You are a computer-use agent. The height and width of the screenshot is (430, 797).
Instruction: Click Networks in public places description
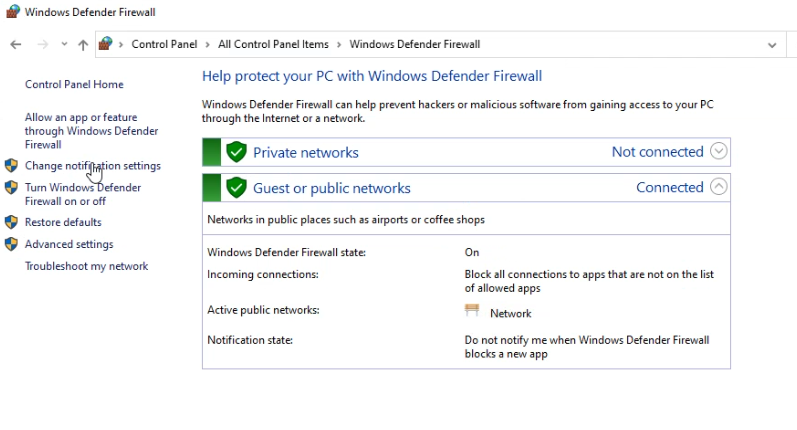tap(346, 220)
